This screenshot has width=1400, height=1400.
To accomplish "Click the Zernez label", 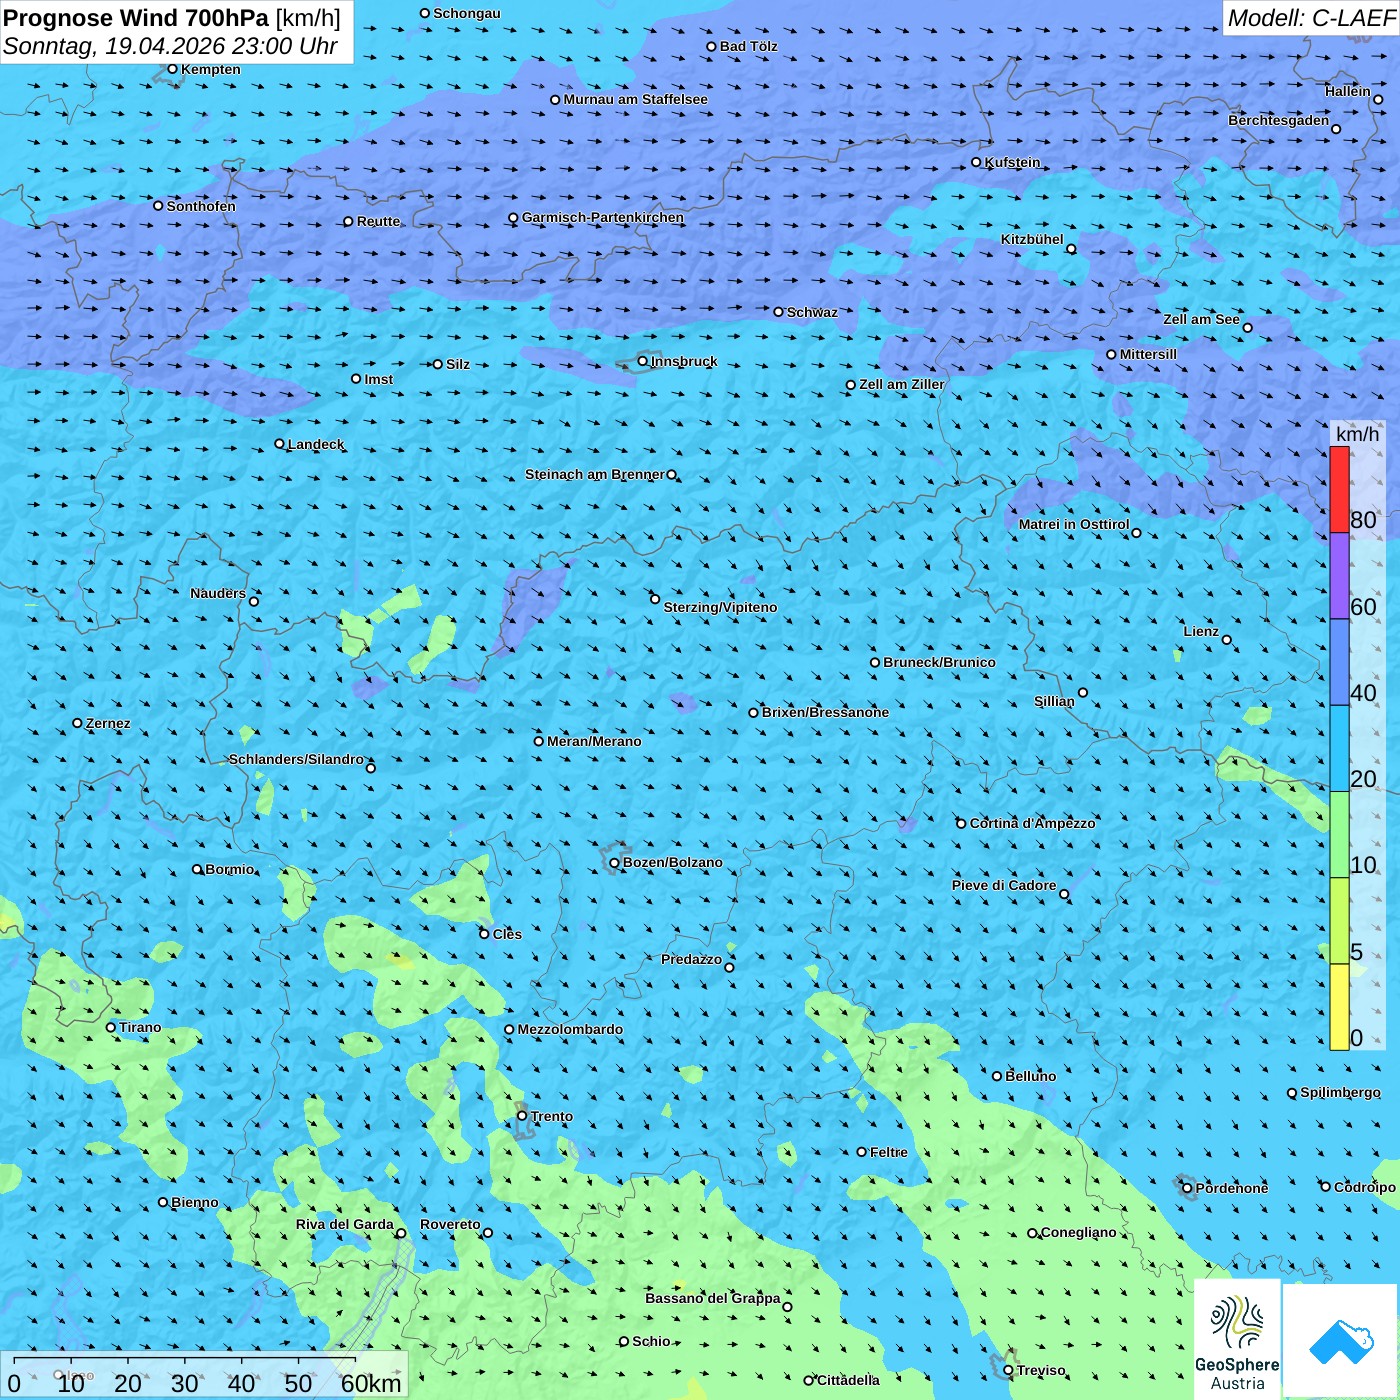I will (108, 723).
